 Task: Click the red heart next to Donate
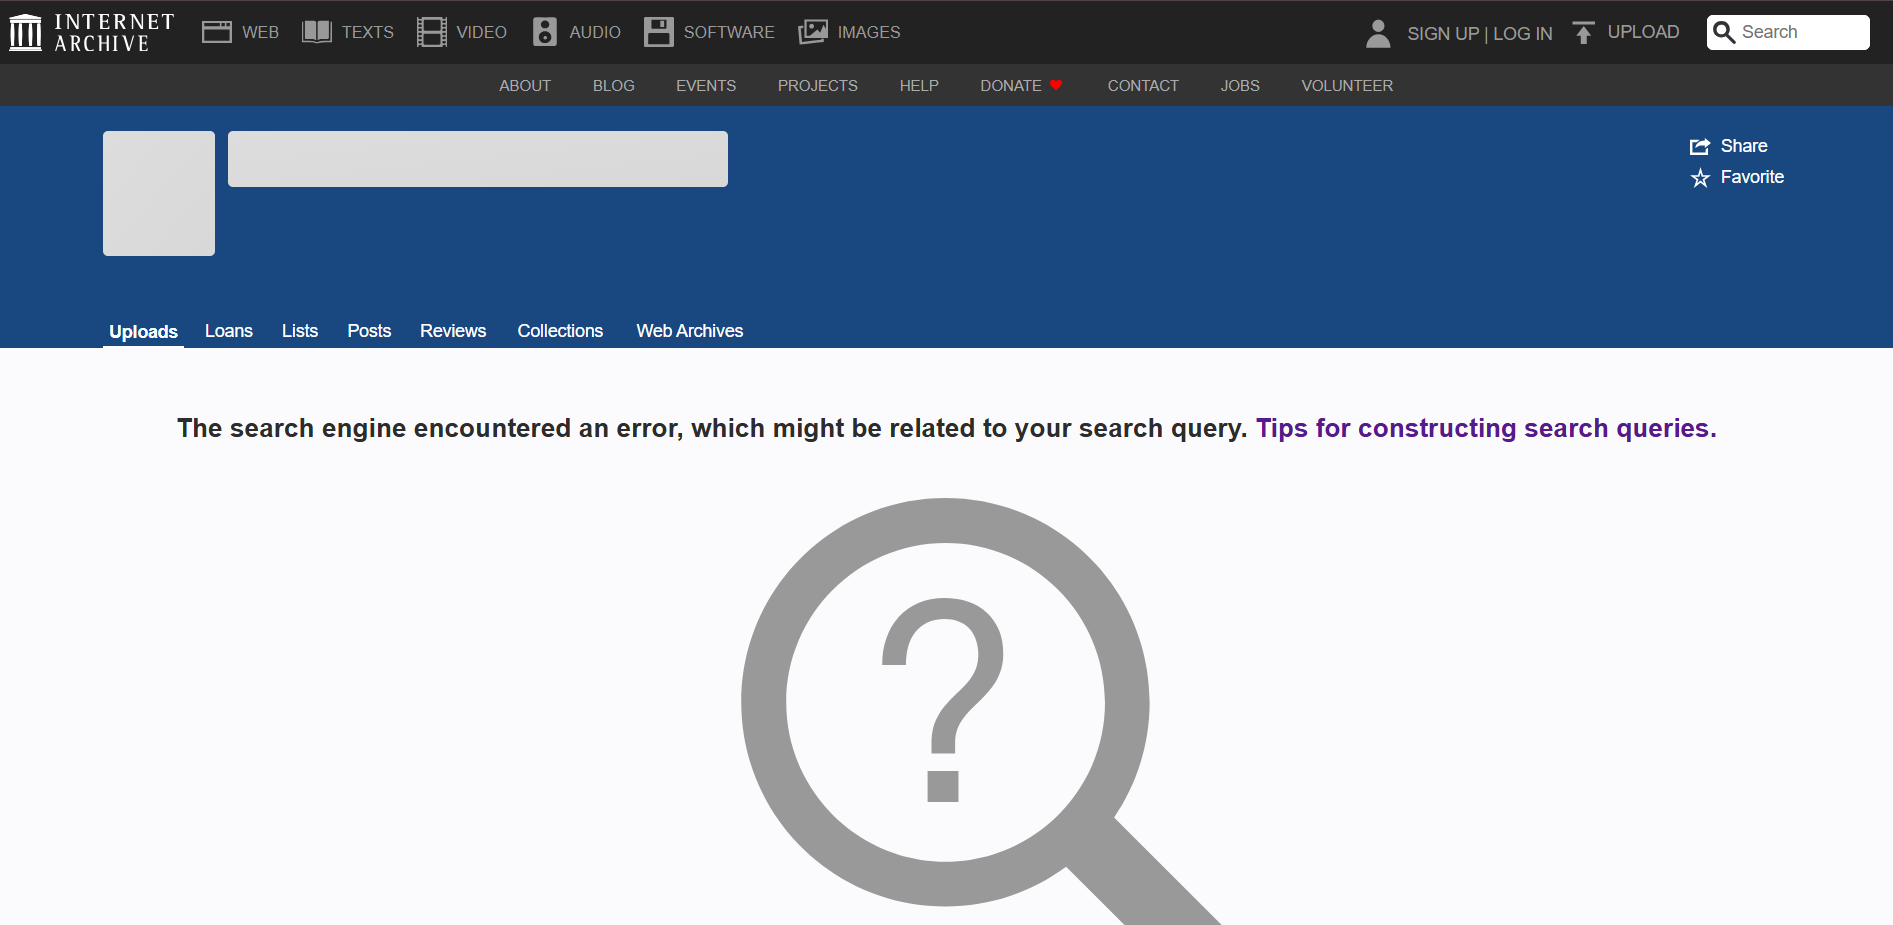pyautogui.click(x=1056, y=85)
